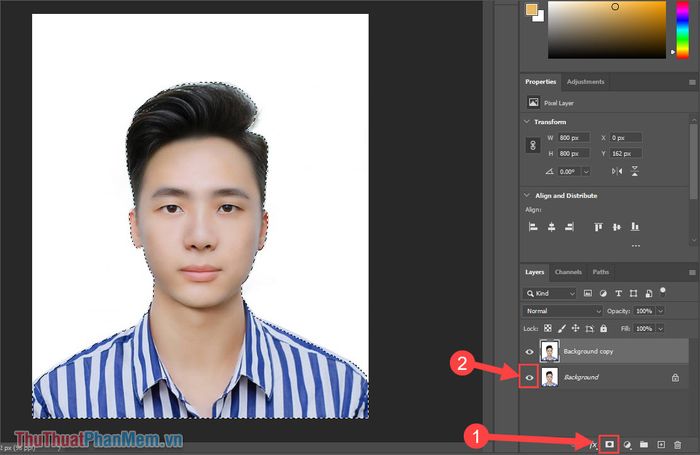This screenshot has height=455, width=700.
Task: Click the rotation angle field
Action: (x=570, y=171)
